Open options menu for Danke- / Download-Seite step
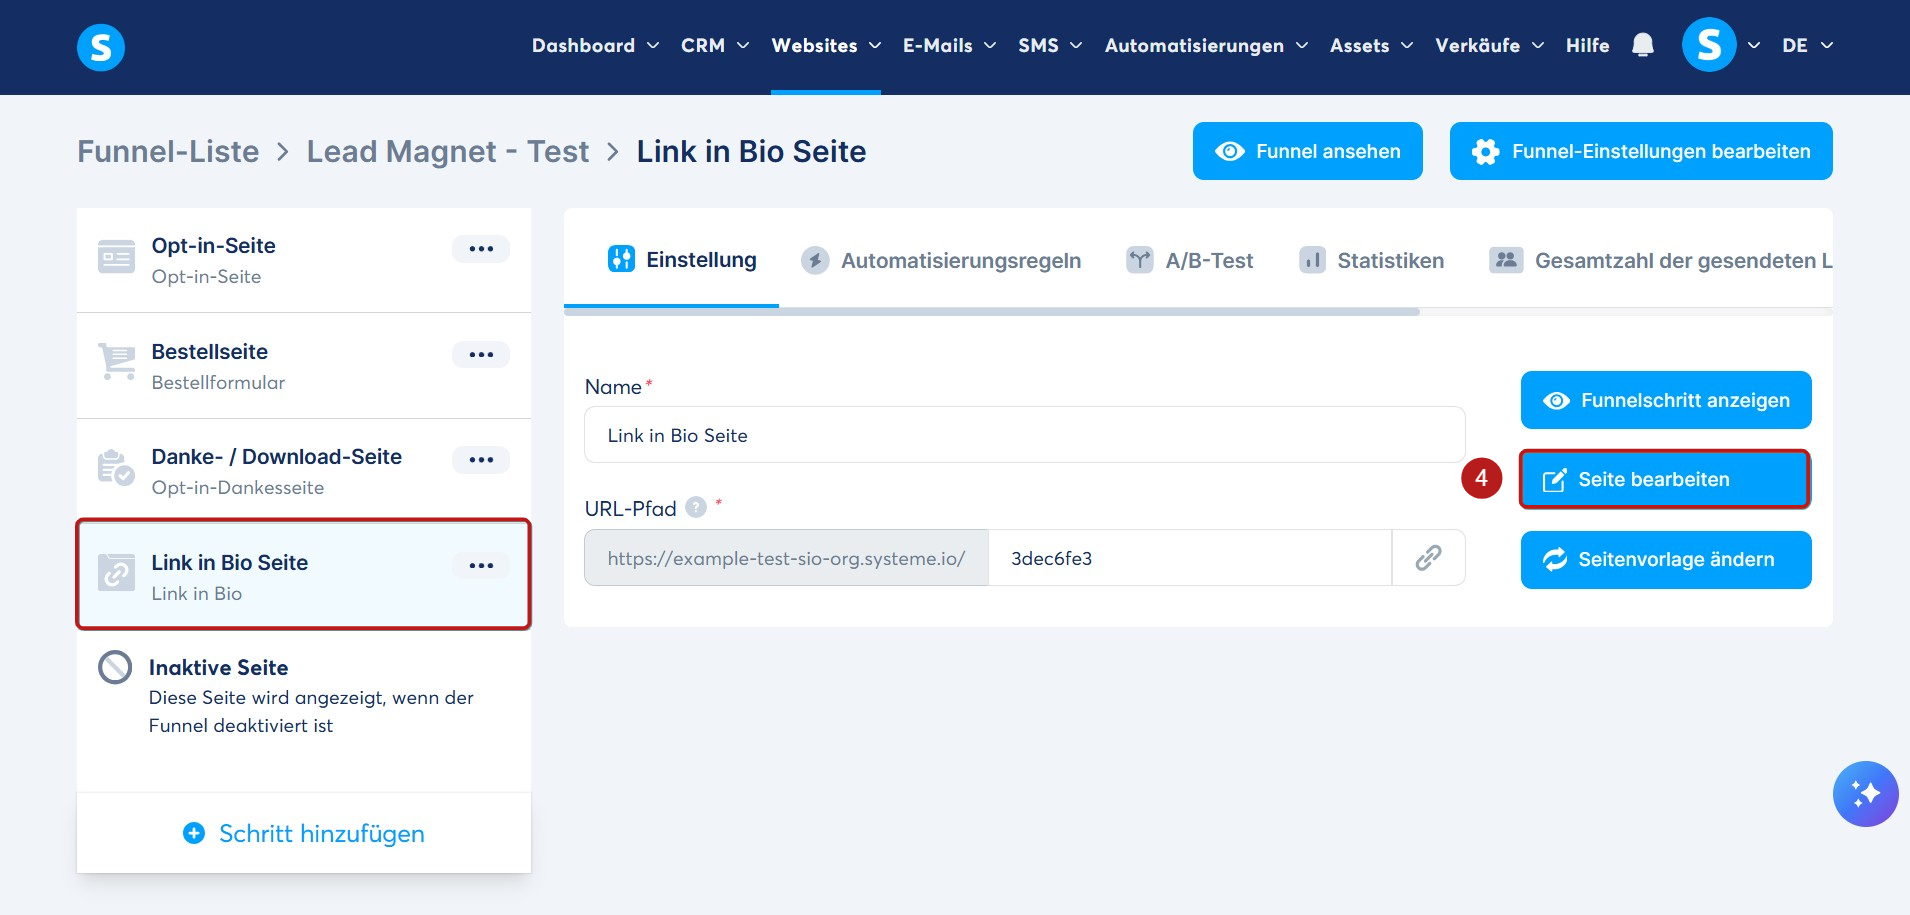The width and height of the screenshot is (1910, 915). click(481, 459)
